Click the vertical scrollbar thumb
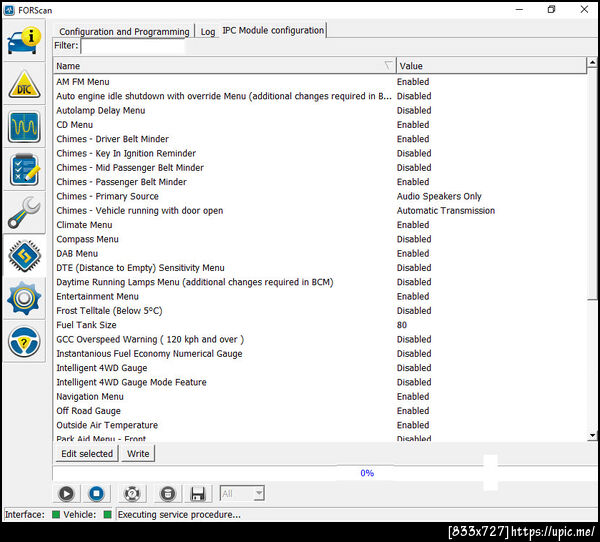The height and width of the screenshot is (542, 600). pyautogui.click(x=592, y=184)
